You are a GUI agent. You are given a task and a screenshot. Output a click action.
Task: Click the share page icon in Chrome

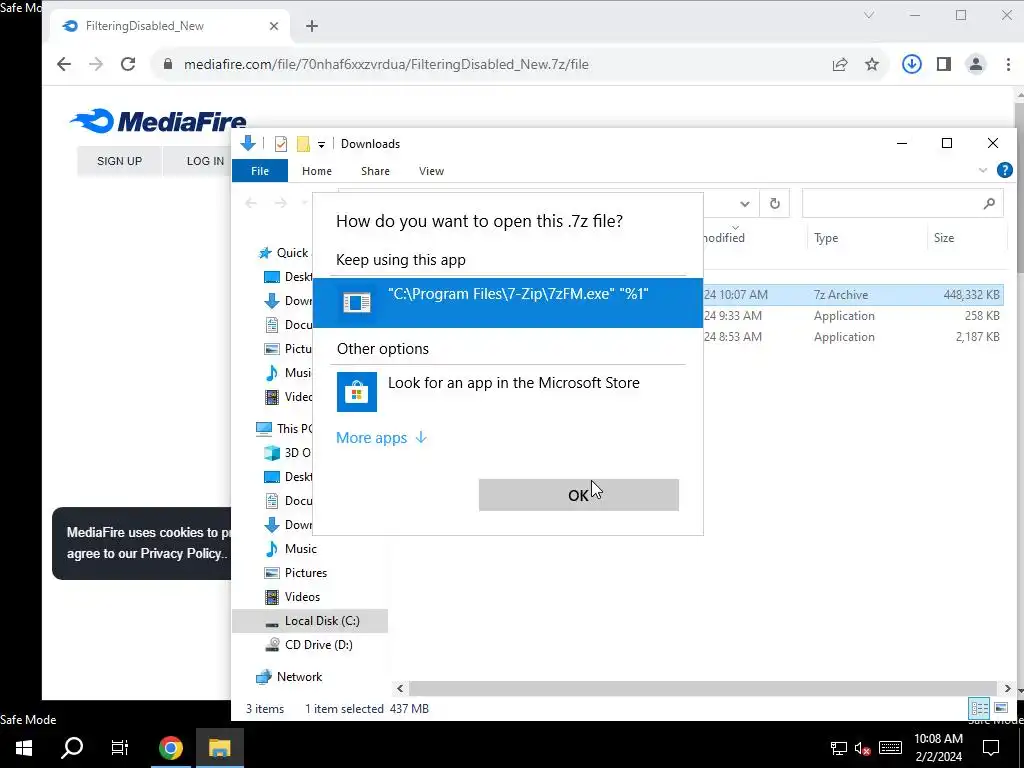[x=840, y=64]
